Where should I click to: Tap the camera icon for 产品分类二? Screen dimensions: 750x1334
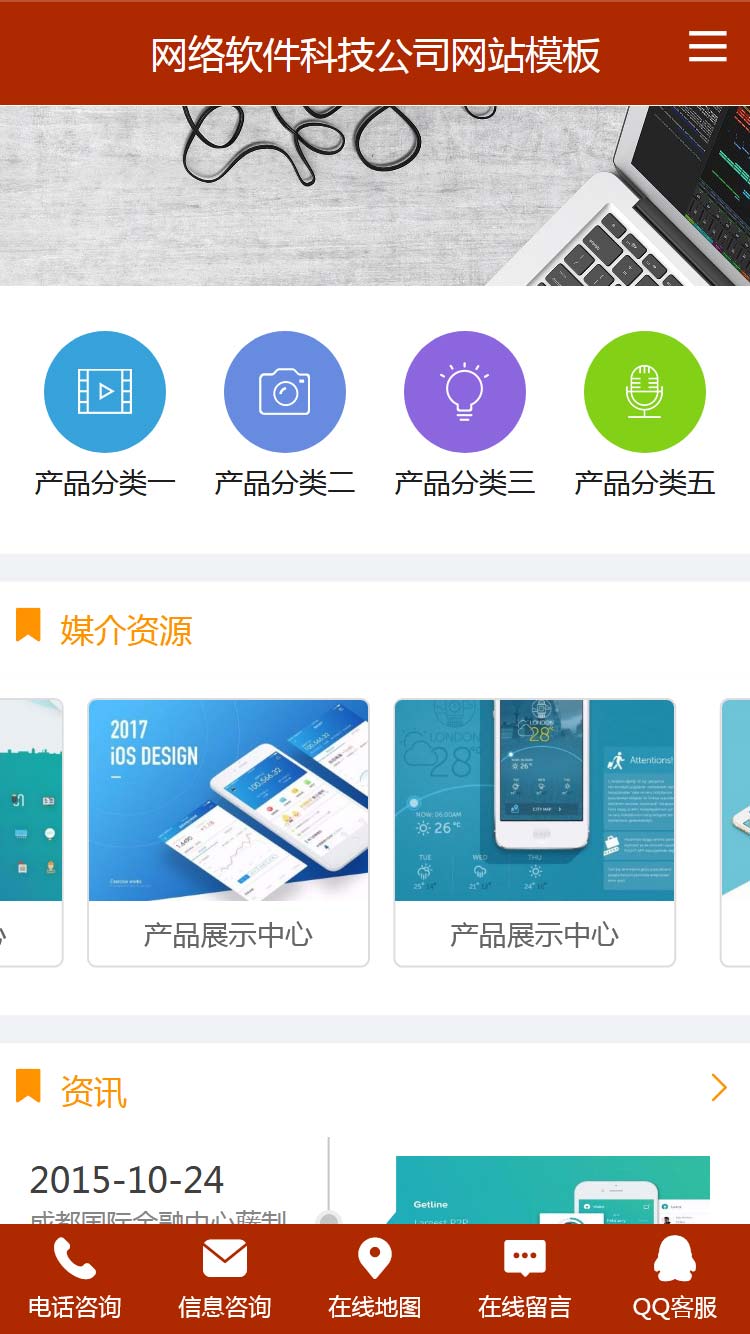[285, 392]
